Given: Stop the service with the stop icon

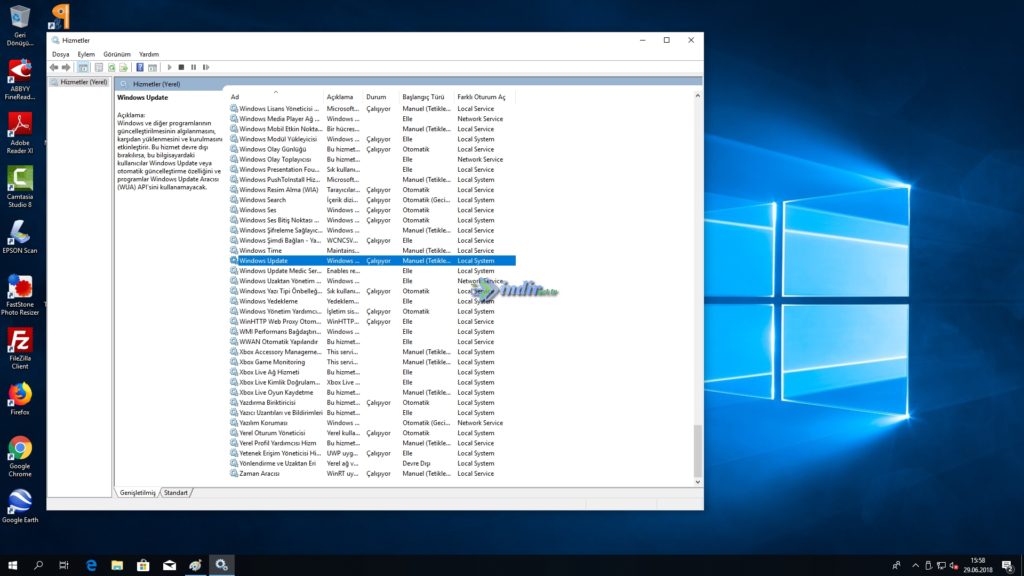Looking at the screenshot, I should pyautogui.click(x=182, y=67).
